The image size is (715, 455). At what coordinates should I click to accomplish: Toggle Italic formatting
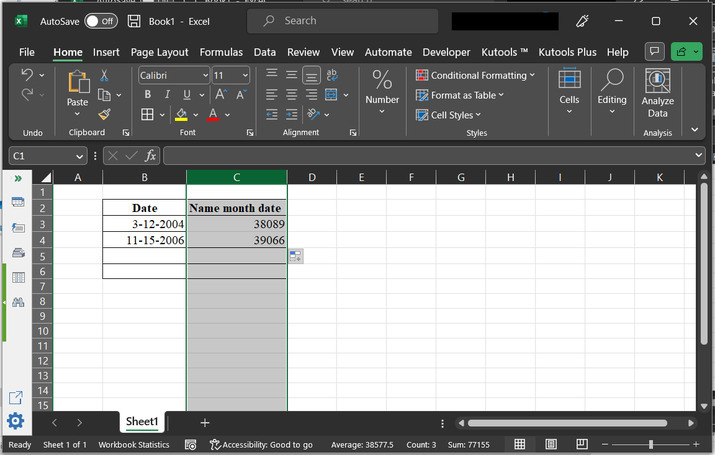[167, 95]
